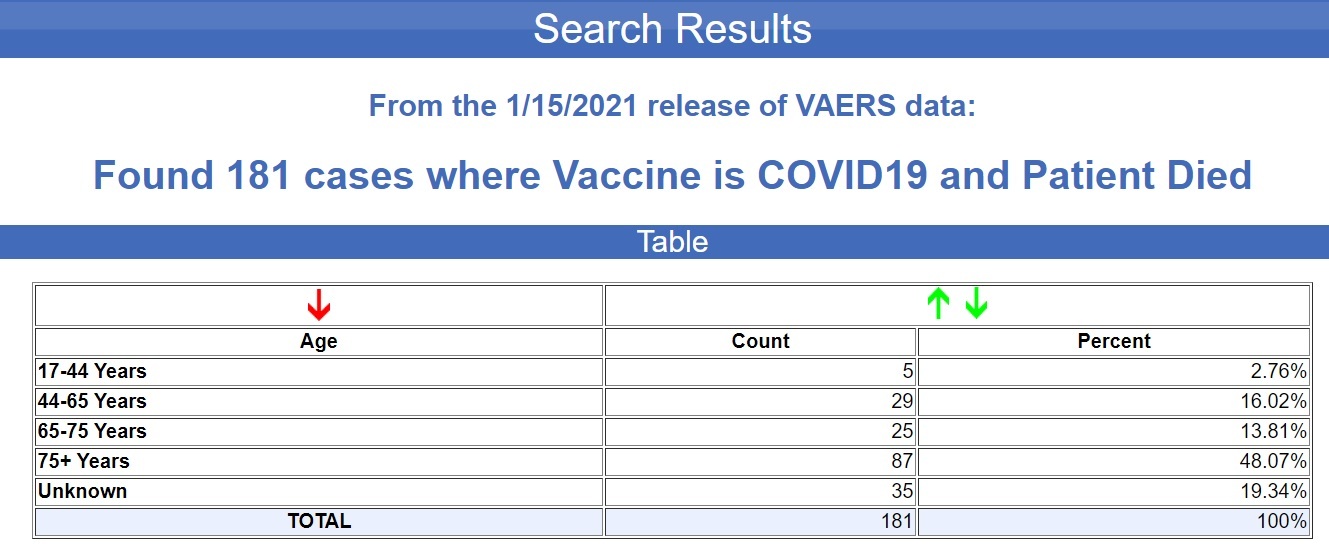Select the Age column header
This screenshot has width=1329, height=554.
pos(319,341)
